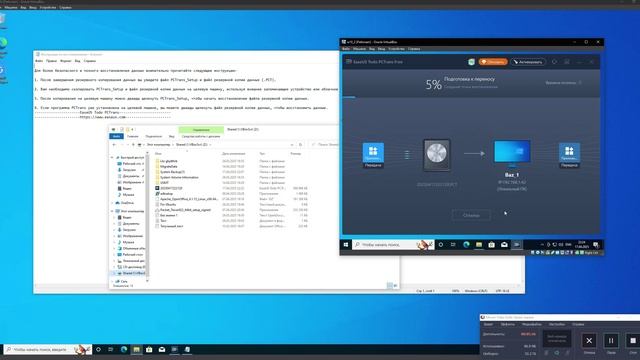Open the File menu in Notepad
The width and height of the screenshot is (640, 360).
click(39, 61)
